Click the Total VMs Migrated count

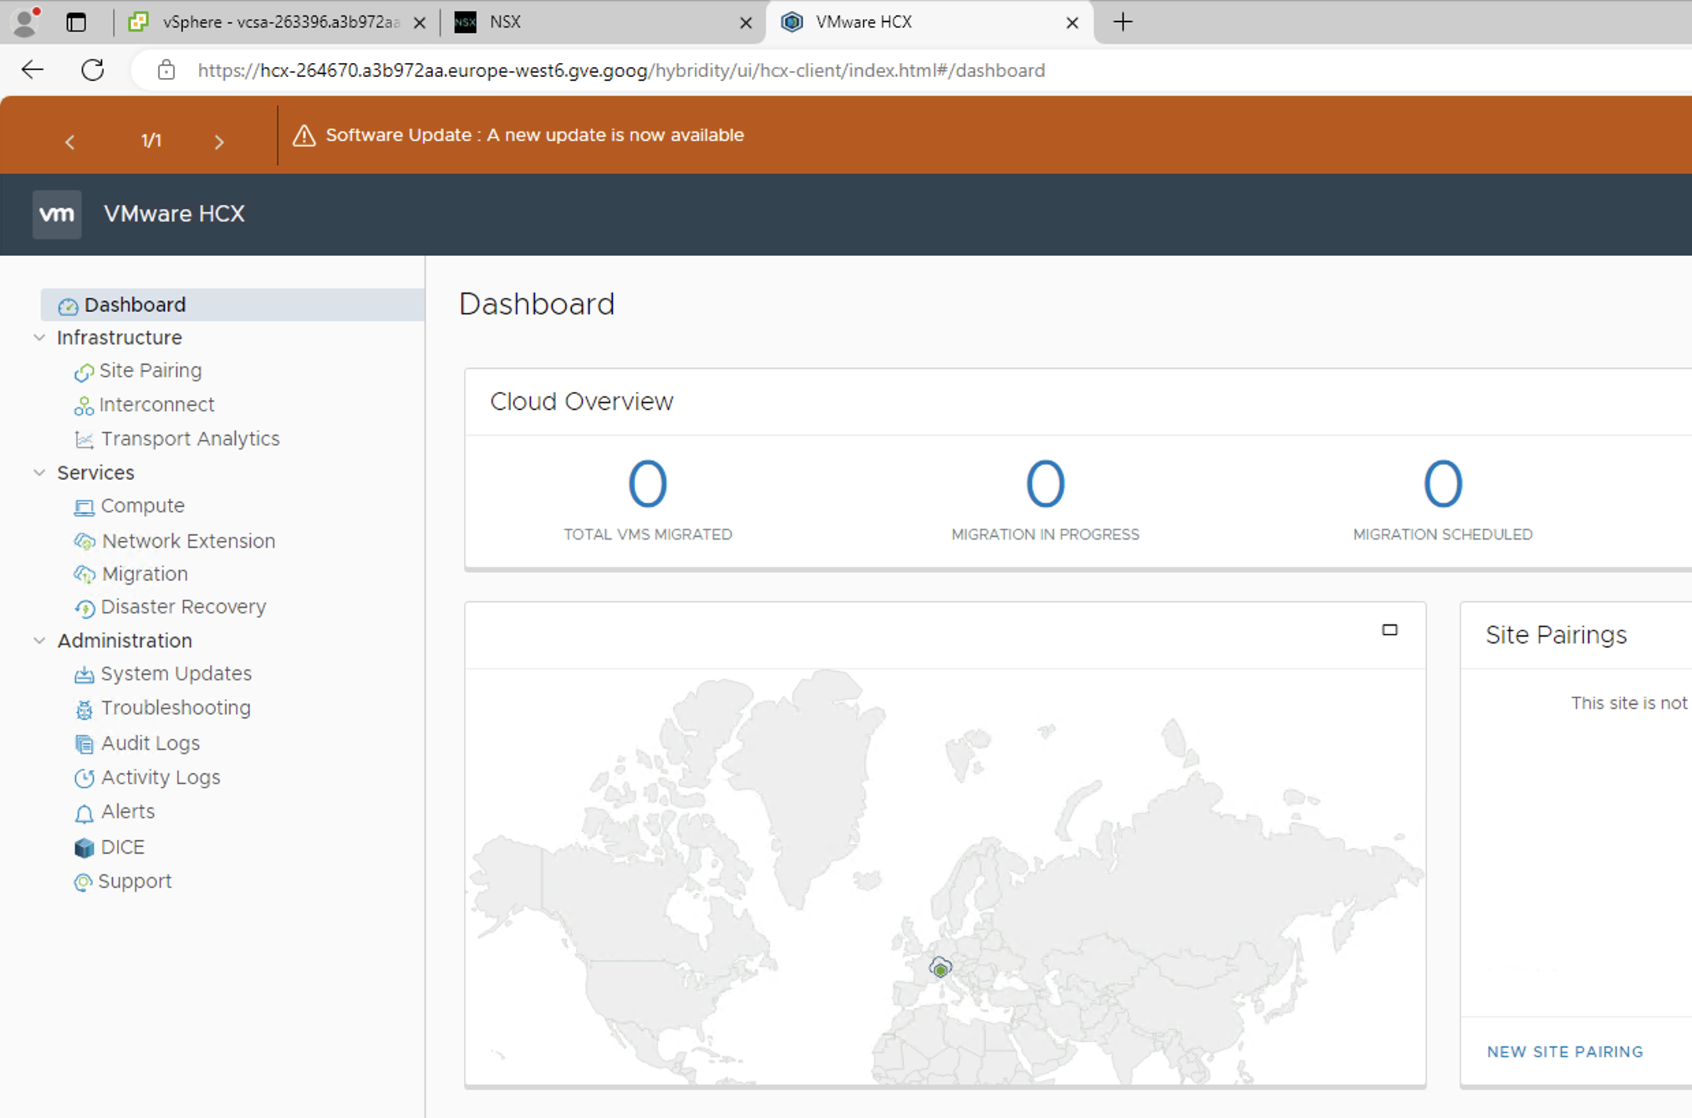pos(647,484)
